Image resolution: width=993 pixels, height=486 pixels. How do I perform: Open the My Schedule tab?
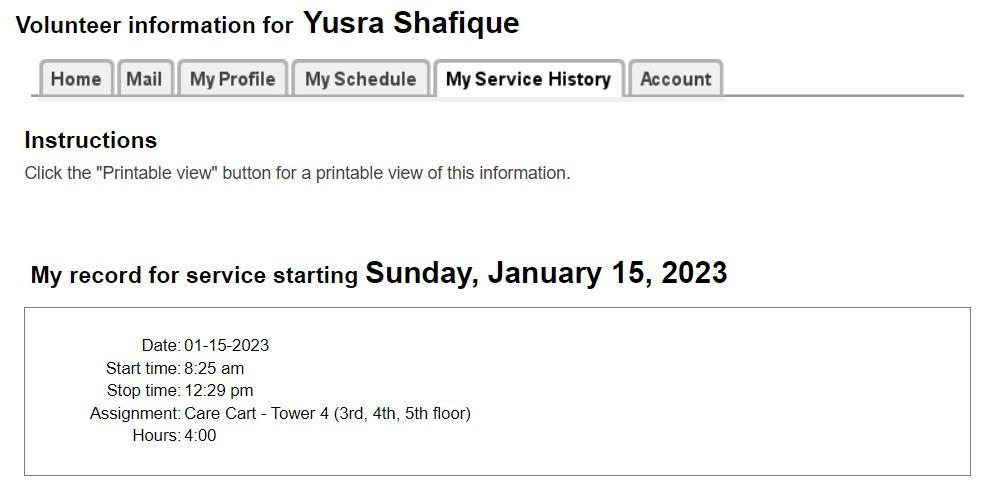tap(360, 79)
